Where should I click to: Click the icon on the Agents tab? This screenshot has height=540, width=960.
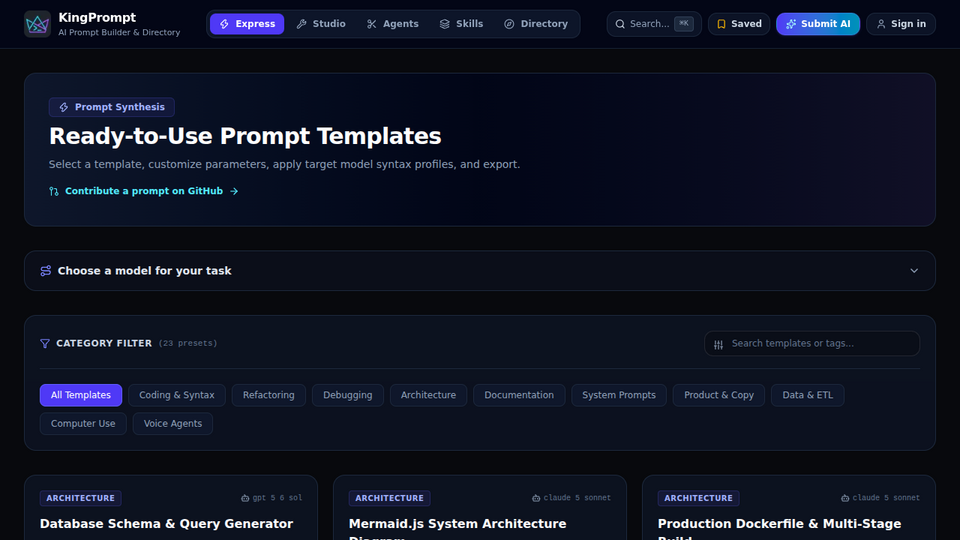372,24
